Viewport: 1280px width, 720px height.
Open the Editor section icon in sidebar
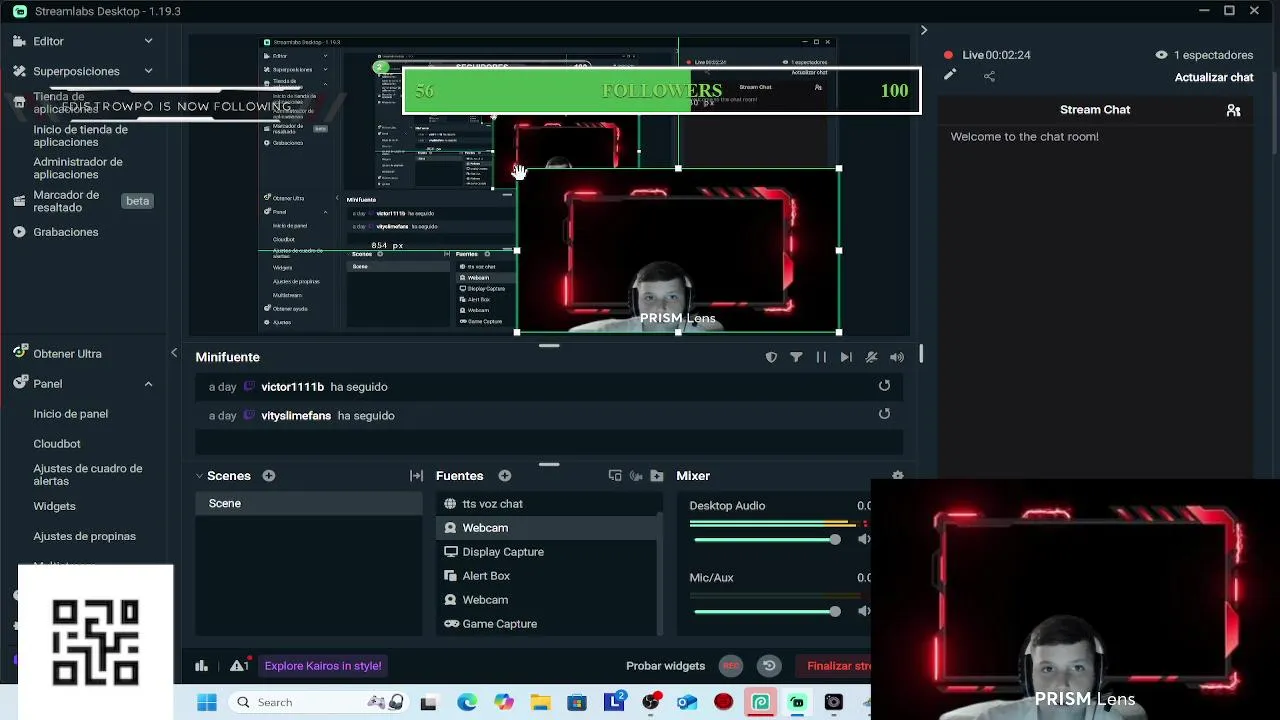(x=19, y=41)
